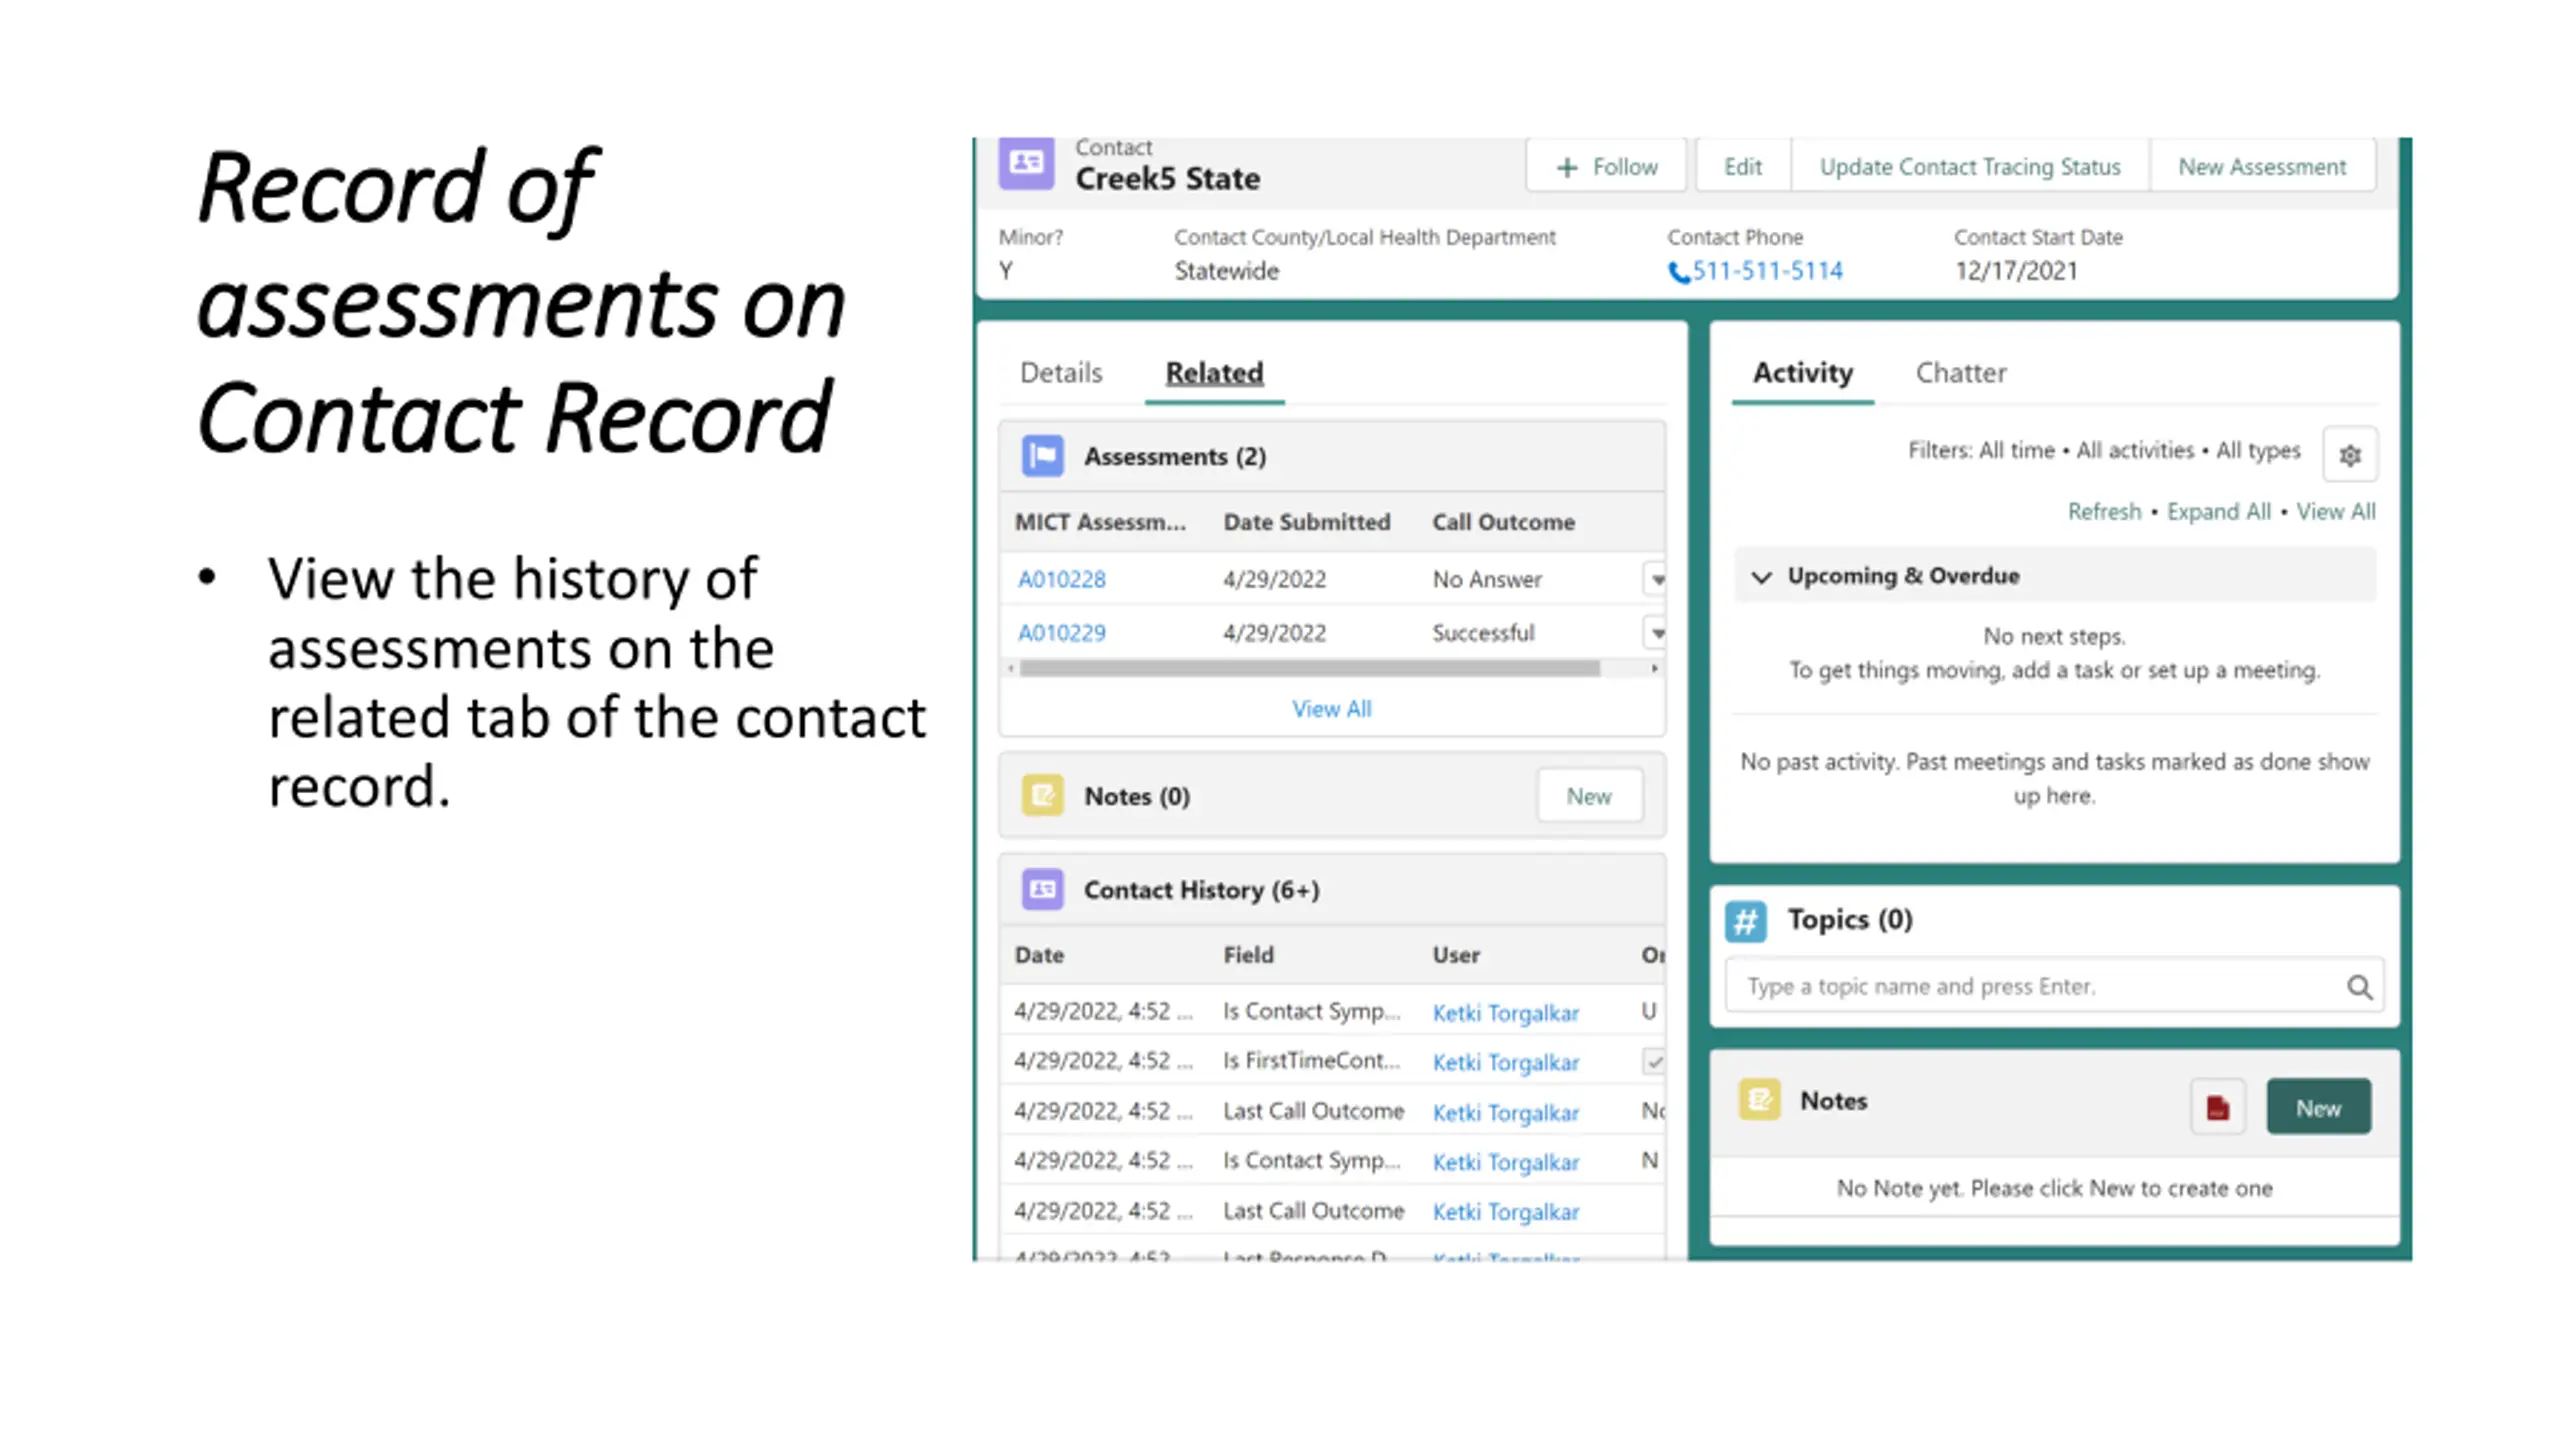Click the red PDF export icon in Notes
Screen dimensions: 2560x1440
(x=2217, y=1107)
